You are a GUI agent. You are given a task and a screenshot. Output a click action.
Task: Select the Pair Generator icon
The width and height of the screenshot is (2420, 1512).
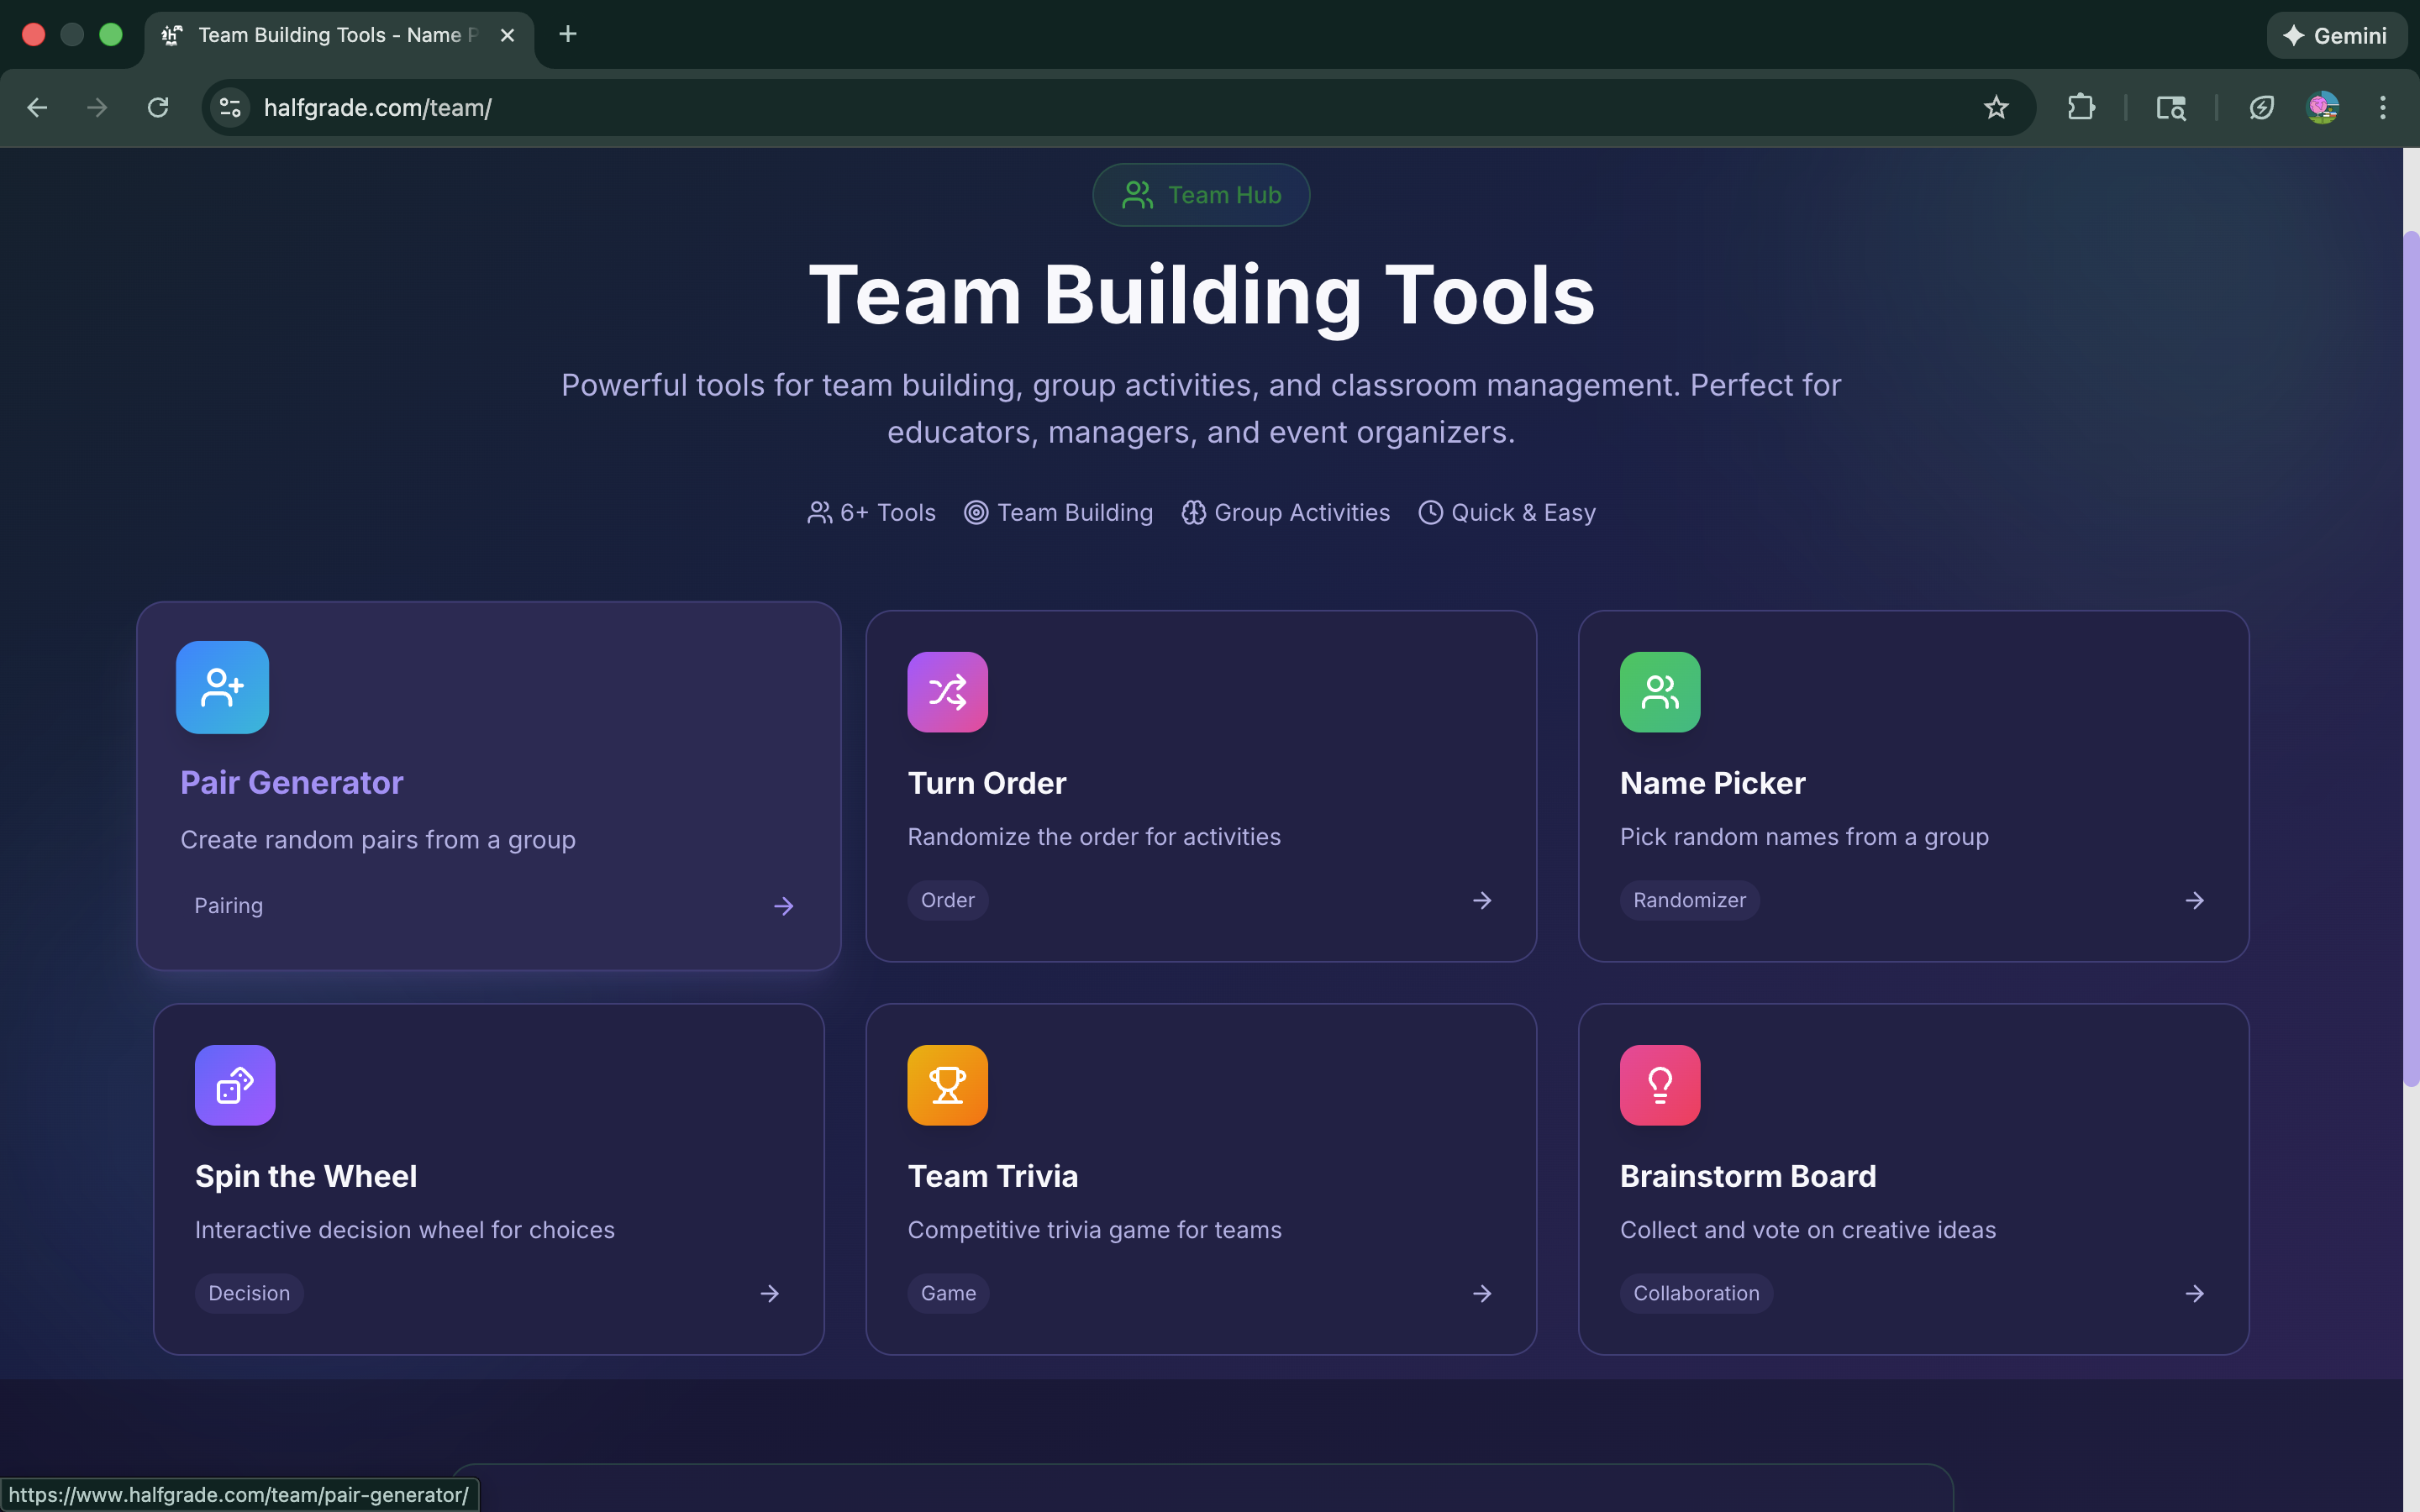pos(221,687)
